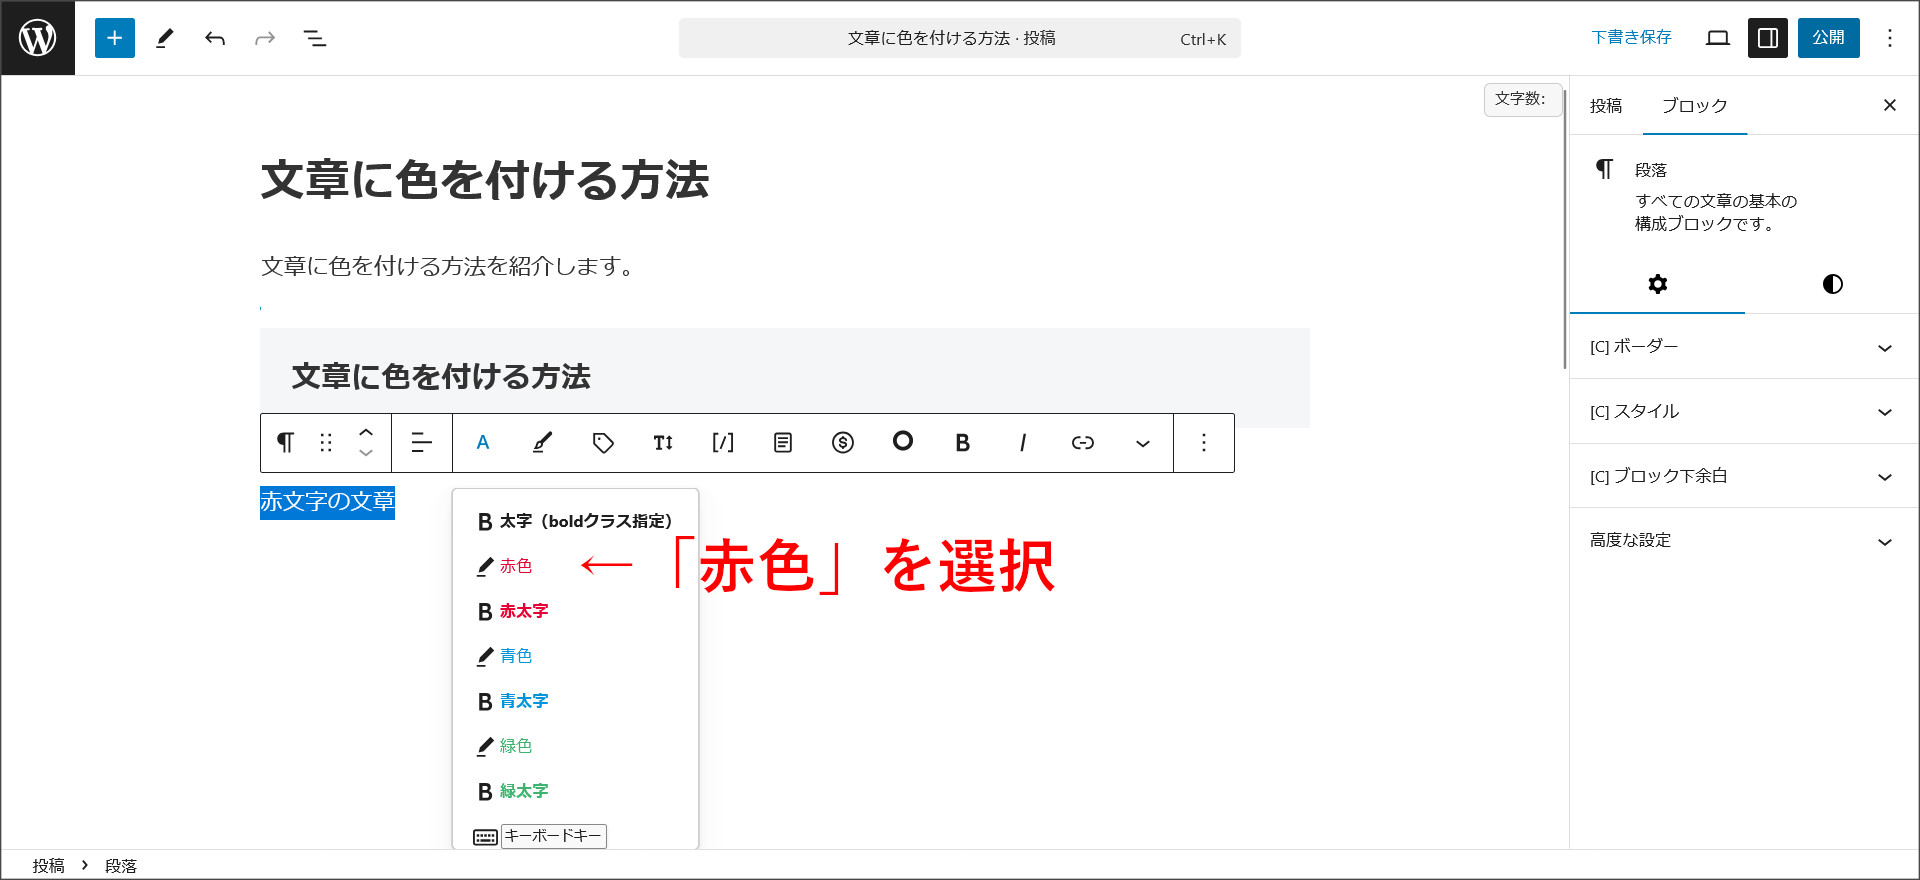Open the more rich text controls chevron
Image resolution: width=1920 pixels, height=880 pixels.
(x=1142, y=443)
